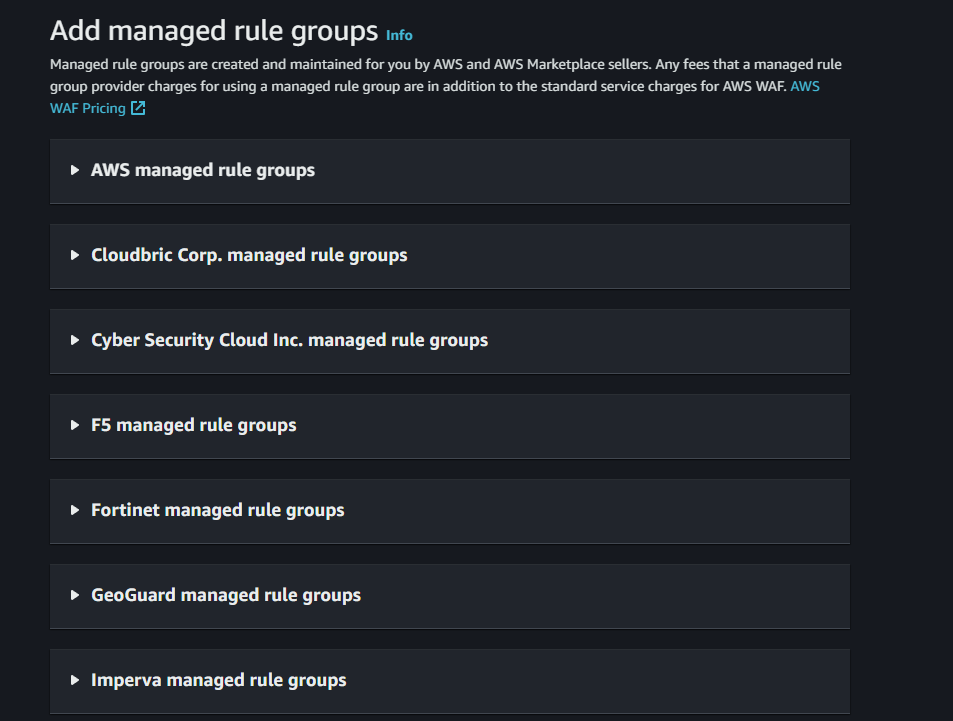Screen dimensions: 953x721
Task: Click the Info link beside page heading
Action: click(398, 35)
